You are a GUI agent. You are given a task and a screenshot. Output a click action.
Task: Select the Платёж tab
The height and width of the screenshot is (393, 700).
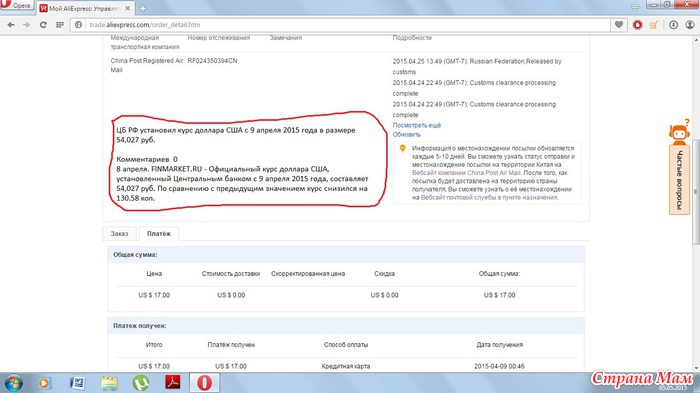click(158, 234)
